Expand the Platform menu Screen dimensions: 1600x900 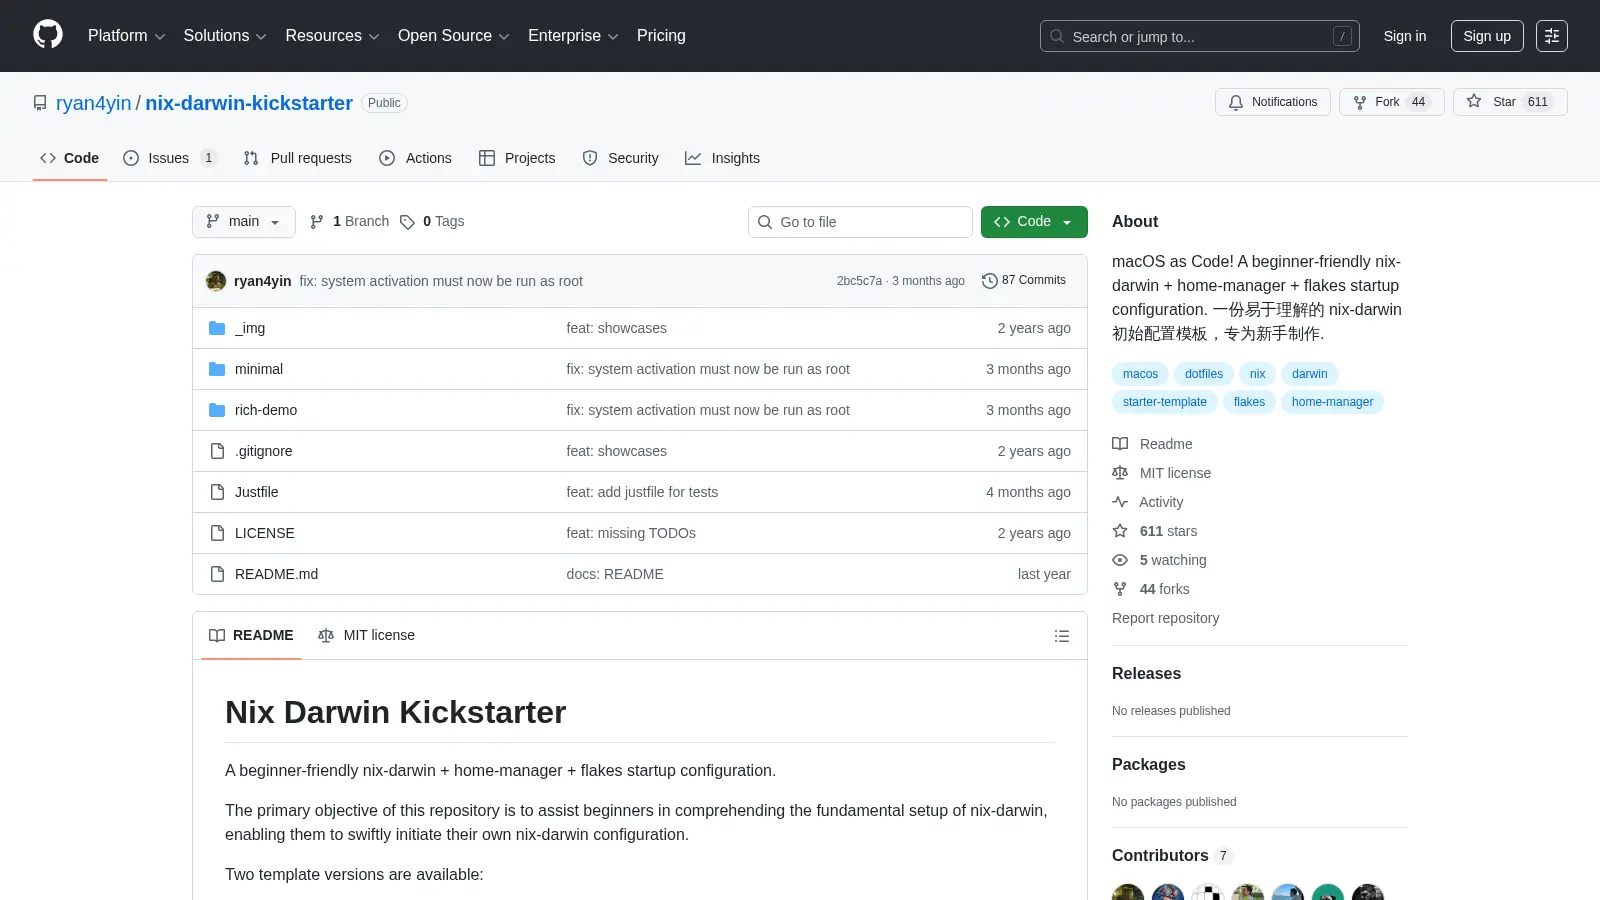coord(126,36)
